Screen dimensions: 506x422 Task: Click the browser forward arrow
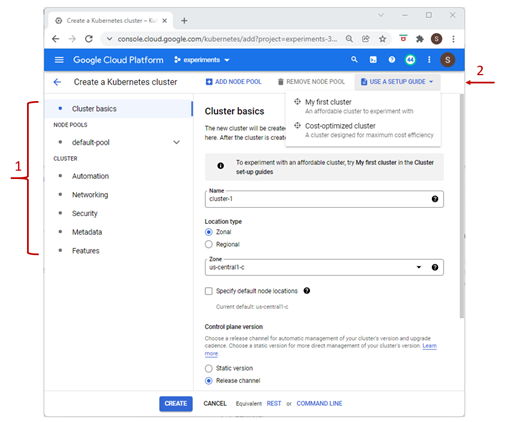(72, 39)
